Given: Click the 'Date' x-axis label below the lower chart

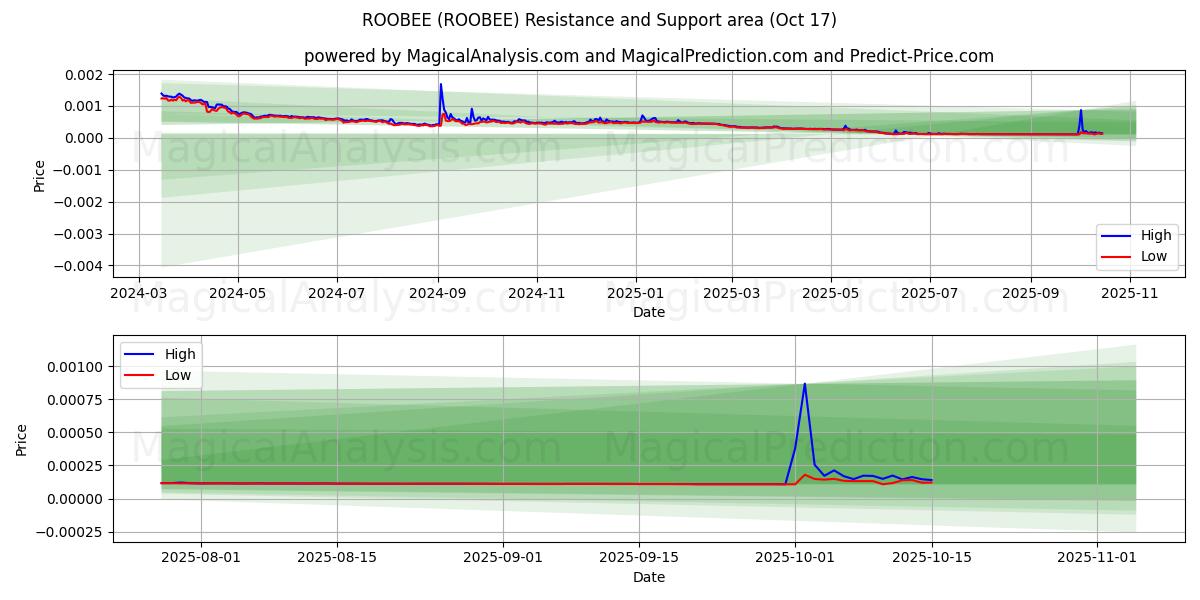Looking at the screenshot, I should coord(648,577).
